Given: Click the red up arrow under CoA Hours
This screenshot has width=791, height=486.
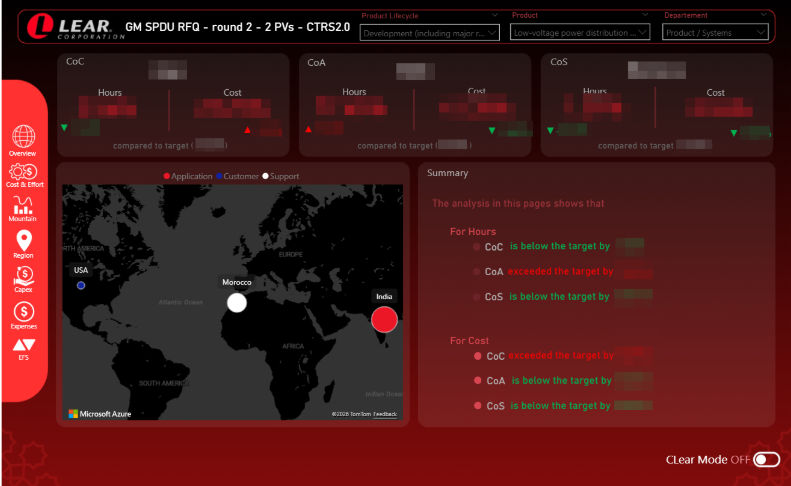Looking at the screenshot, I should coord(308,130).
